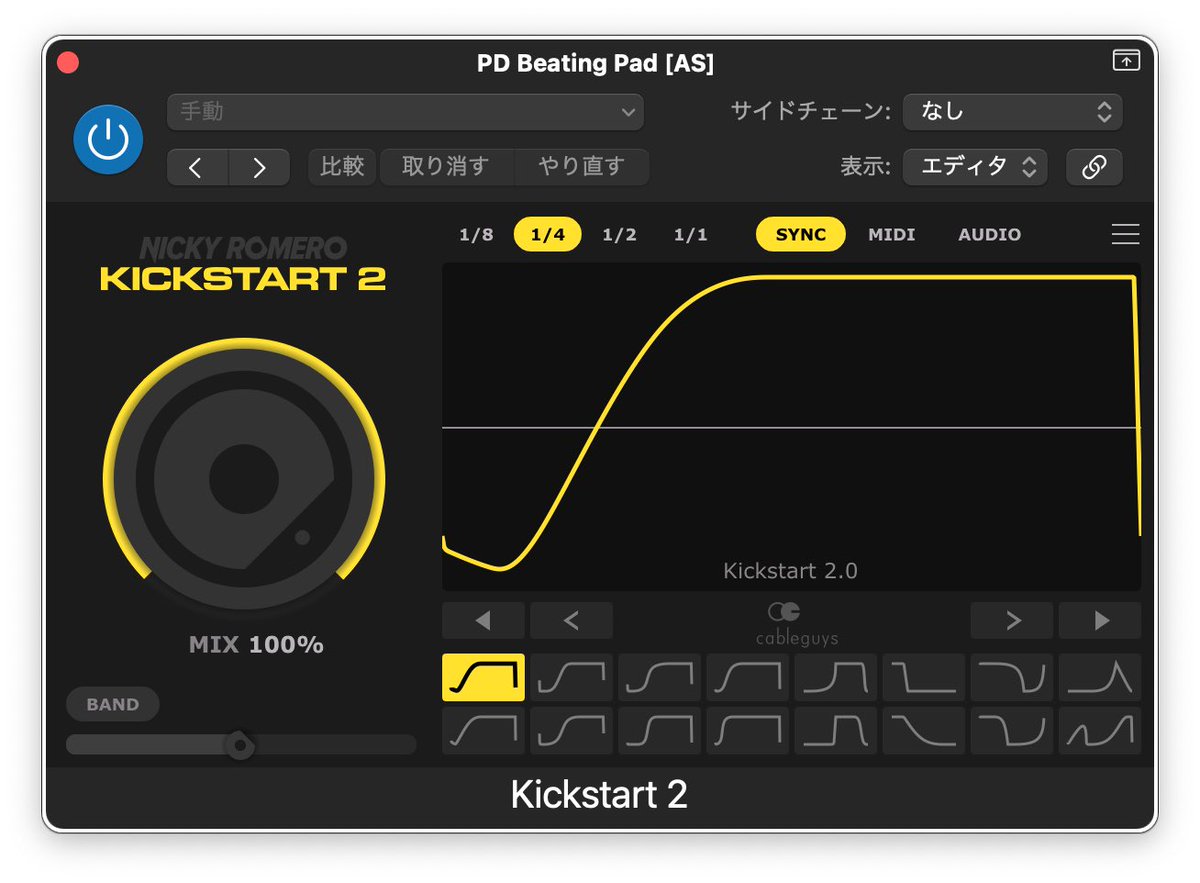Select top row third curve preset

(659, 678)
